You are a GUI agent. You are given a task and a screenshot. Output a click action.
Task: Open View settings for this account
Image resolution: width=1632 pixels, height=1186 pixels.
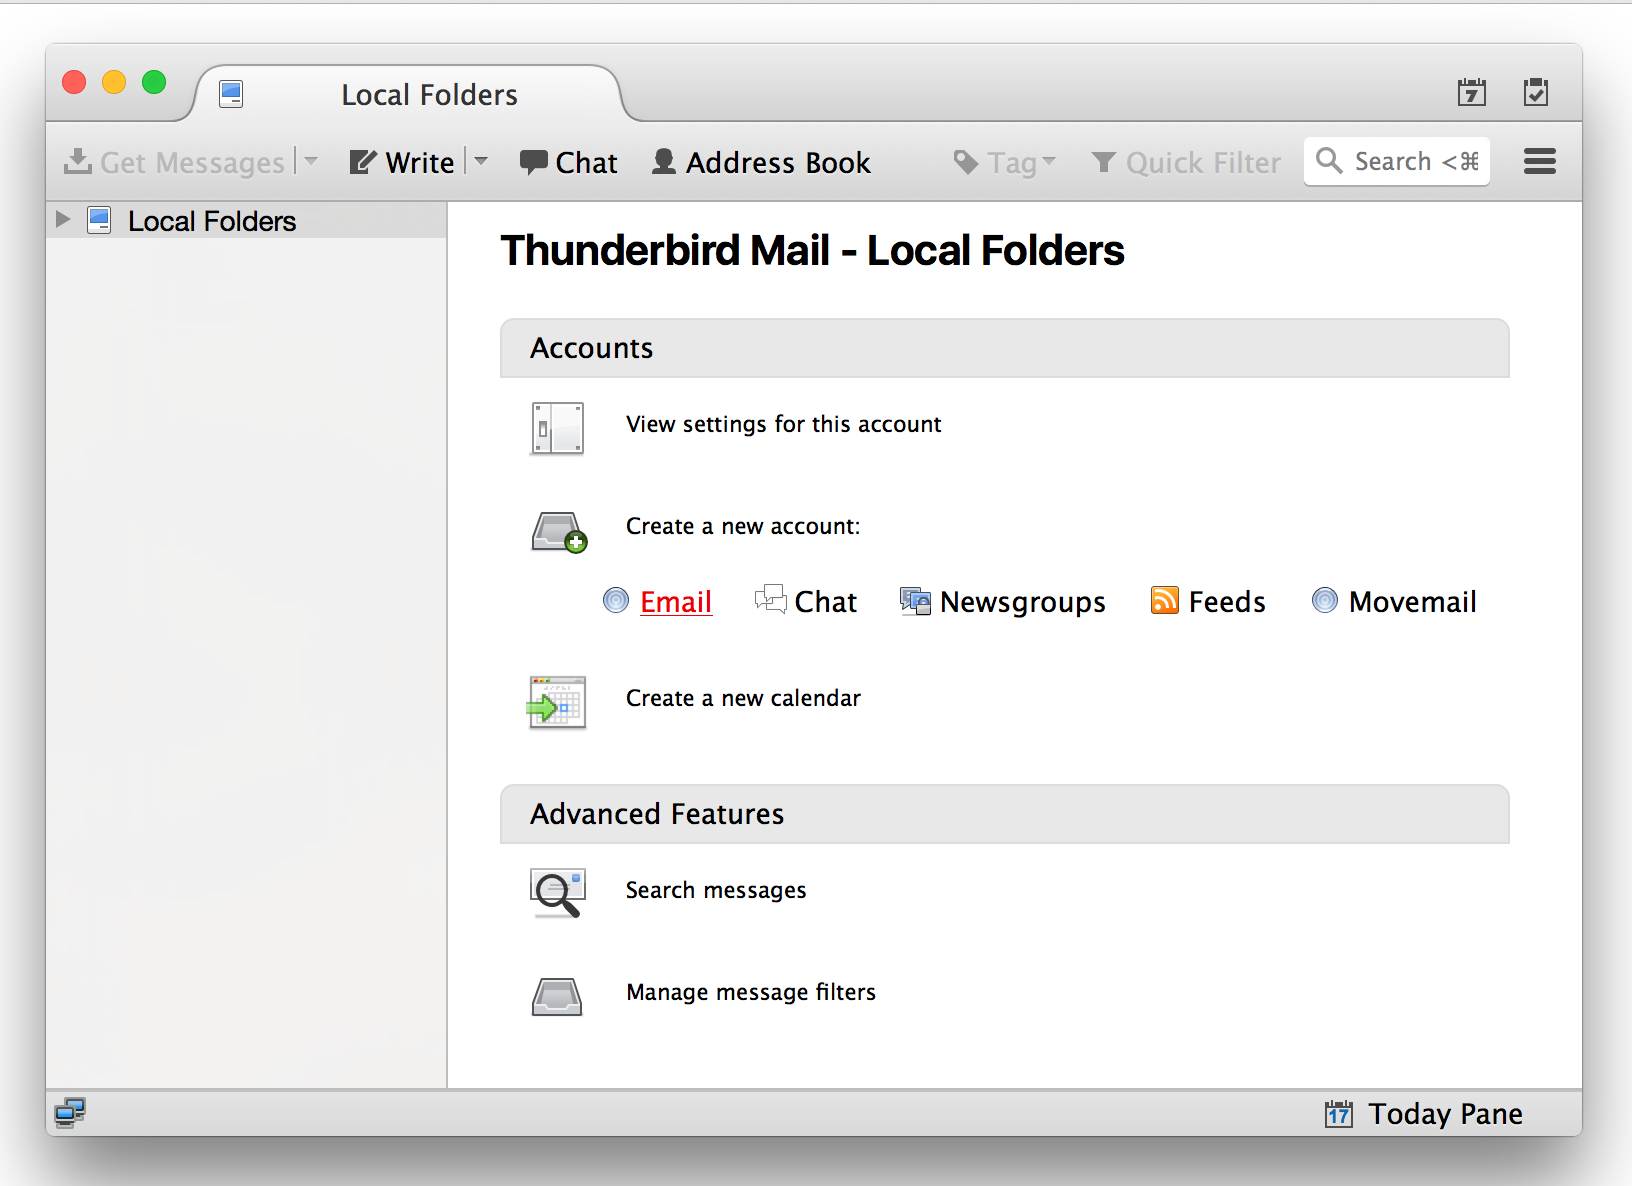784,424
